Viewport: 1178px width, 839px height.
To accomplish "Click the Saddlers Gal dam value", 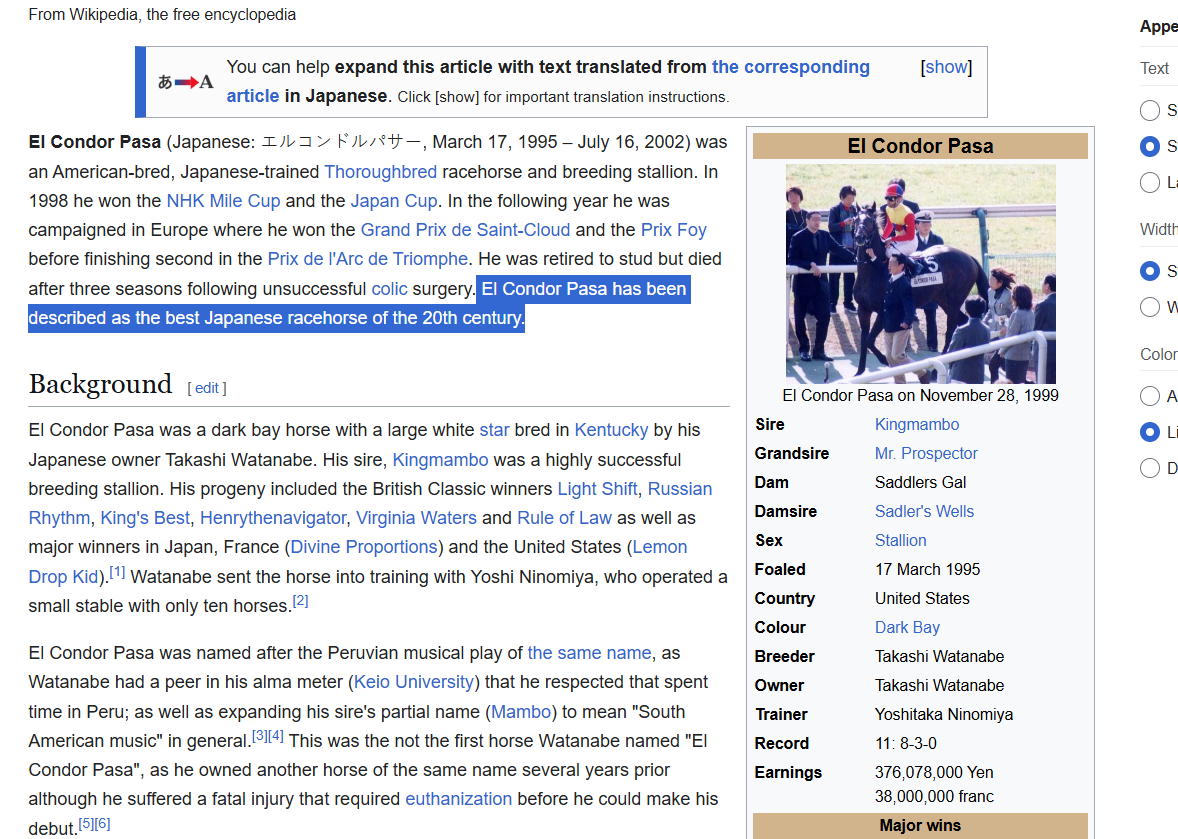I will [920, 483].
